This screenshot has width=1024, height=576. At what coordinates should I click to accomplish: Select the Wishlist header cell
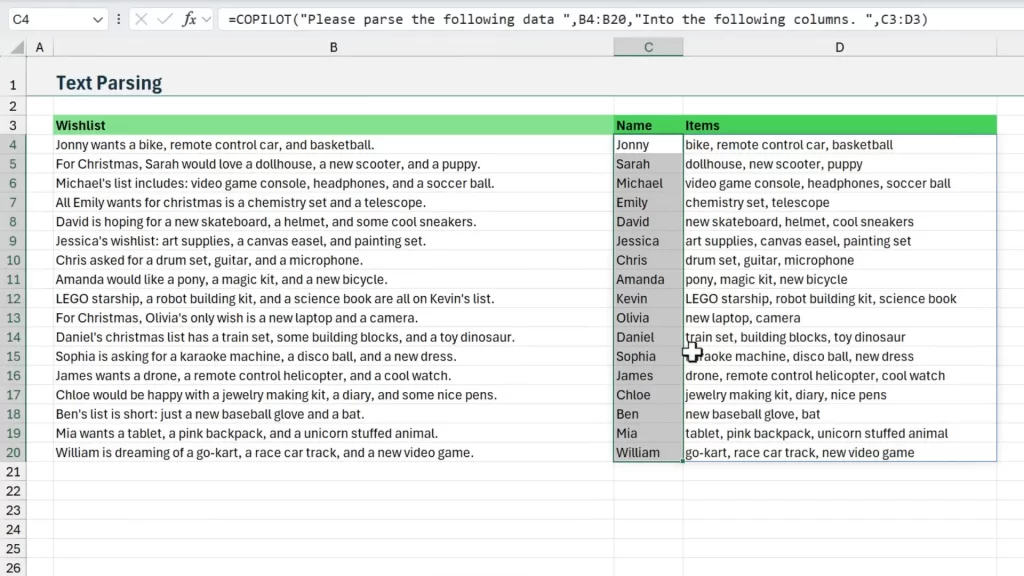[x=333, y=125]
